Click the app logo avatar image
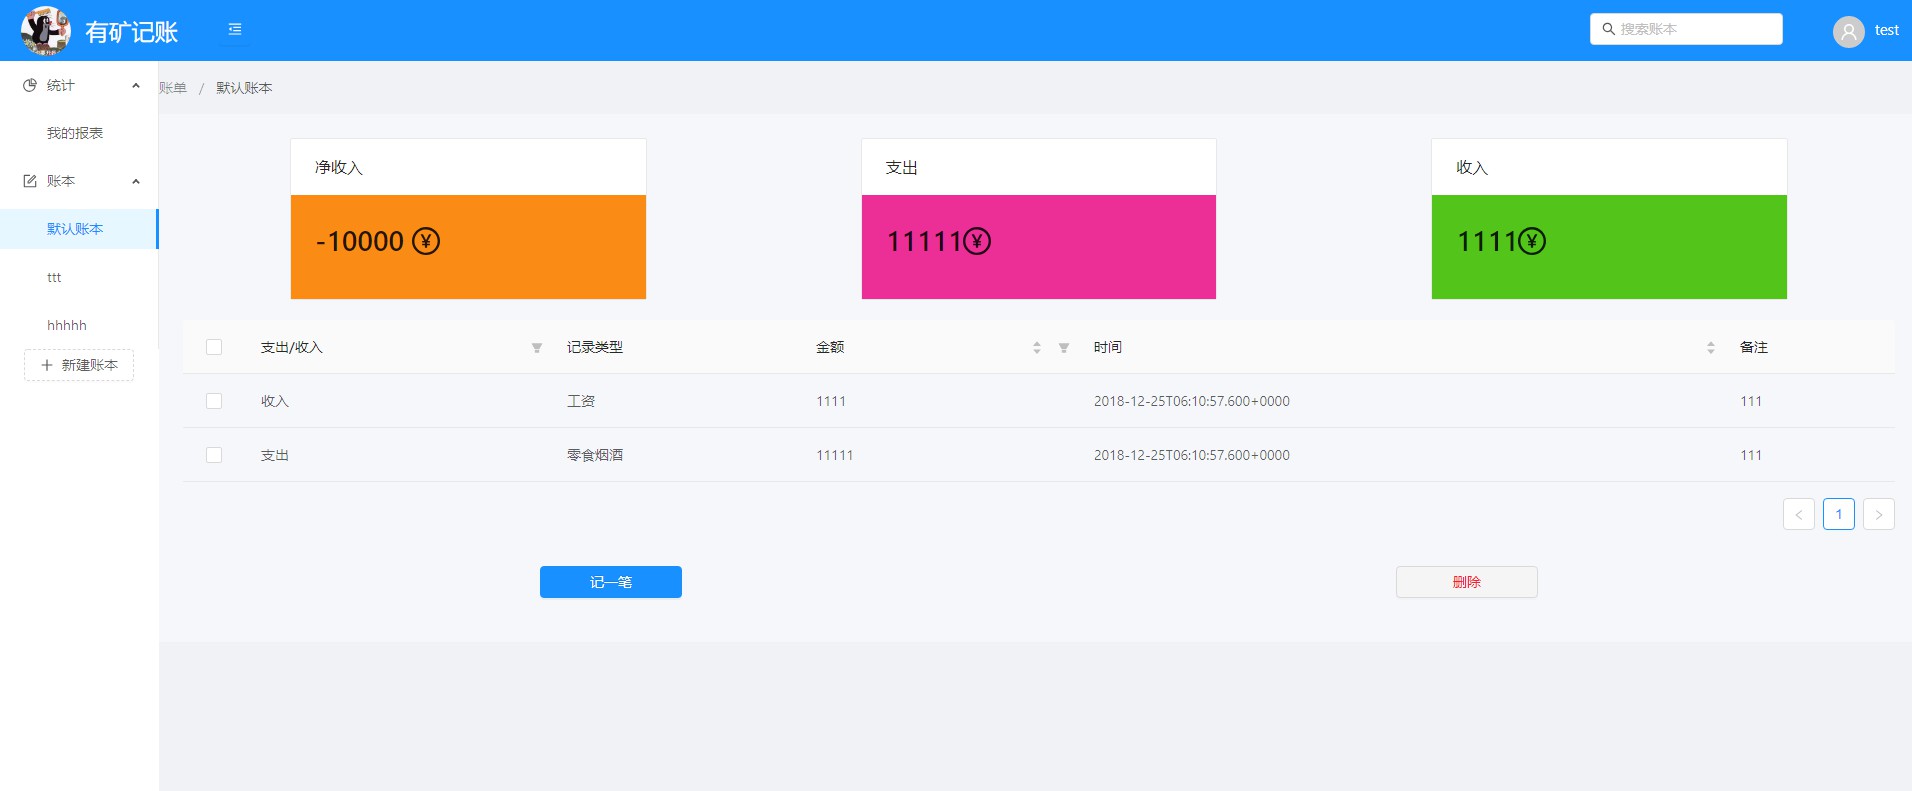Screen dimensions: 1912x791 [x=46, y=30]
